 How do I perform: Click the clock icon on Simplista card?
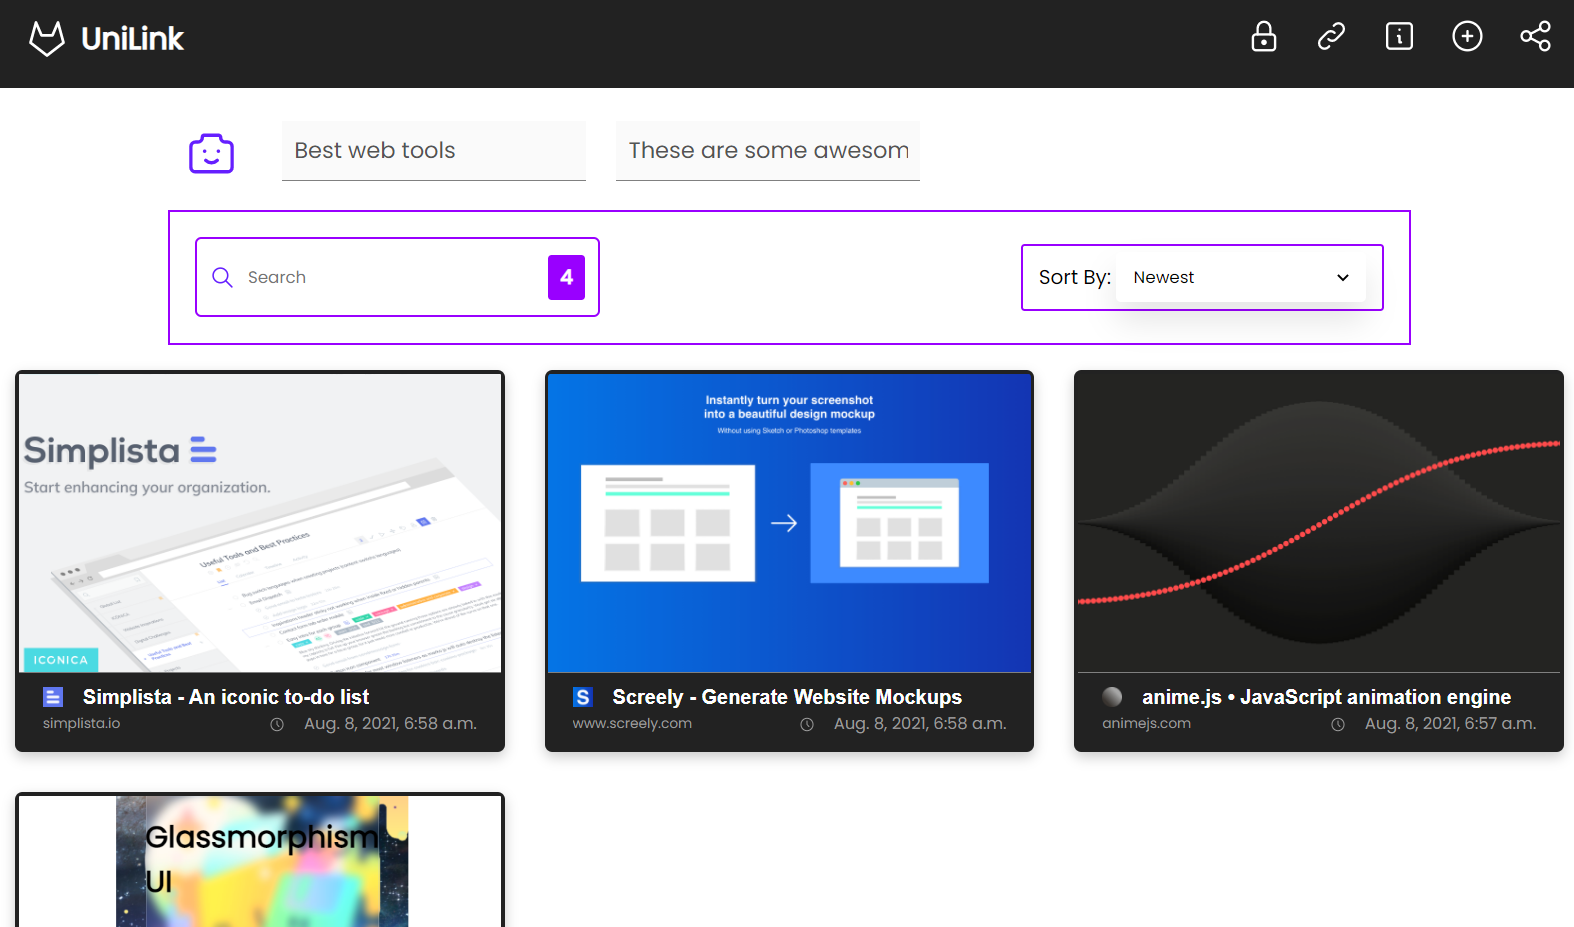pyautogui.click(x=277, y=724)
